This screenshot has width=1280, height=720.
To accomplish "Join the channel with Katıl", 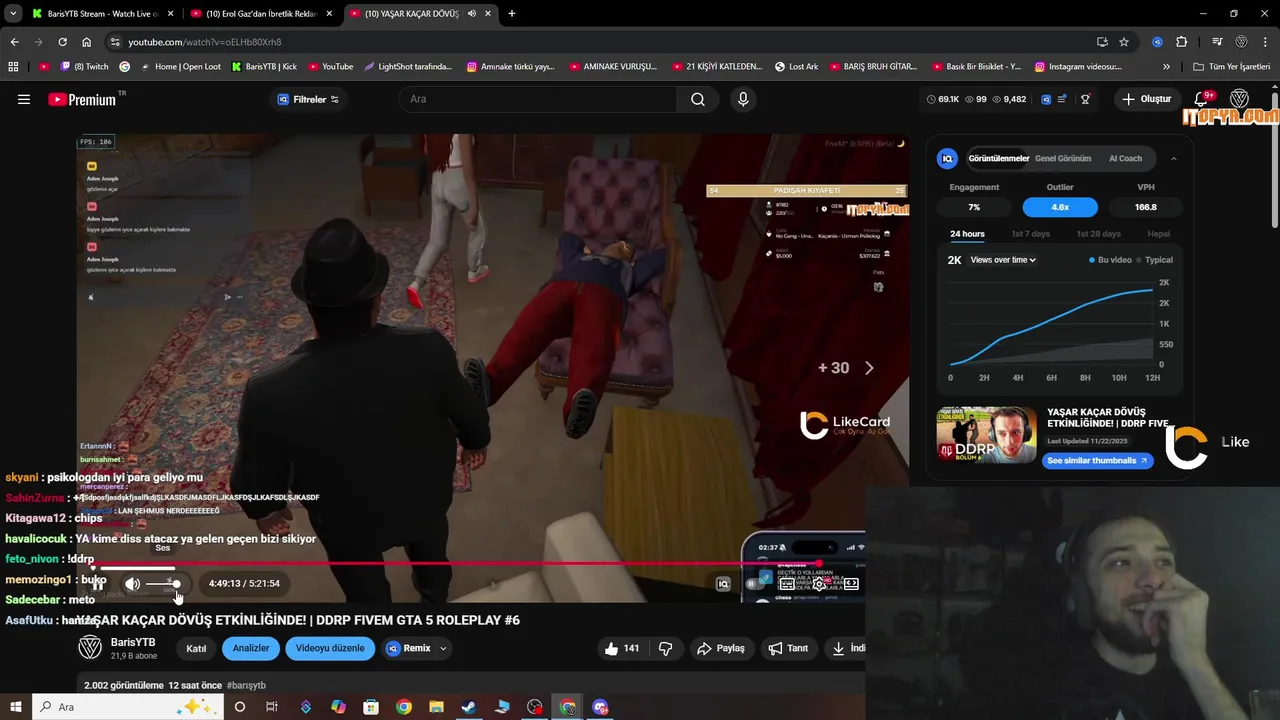I will coord(196,648).
